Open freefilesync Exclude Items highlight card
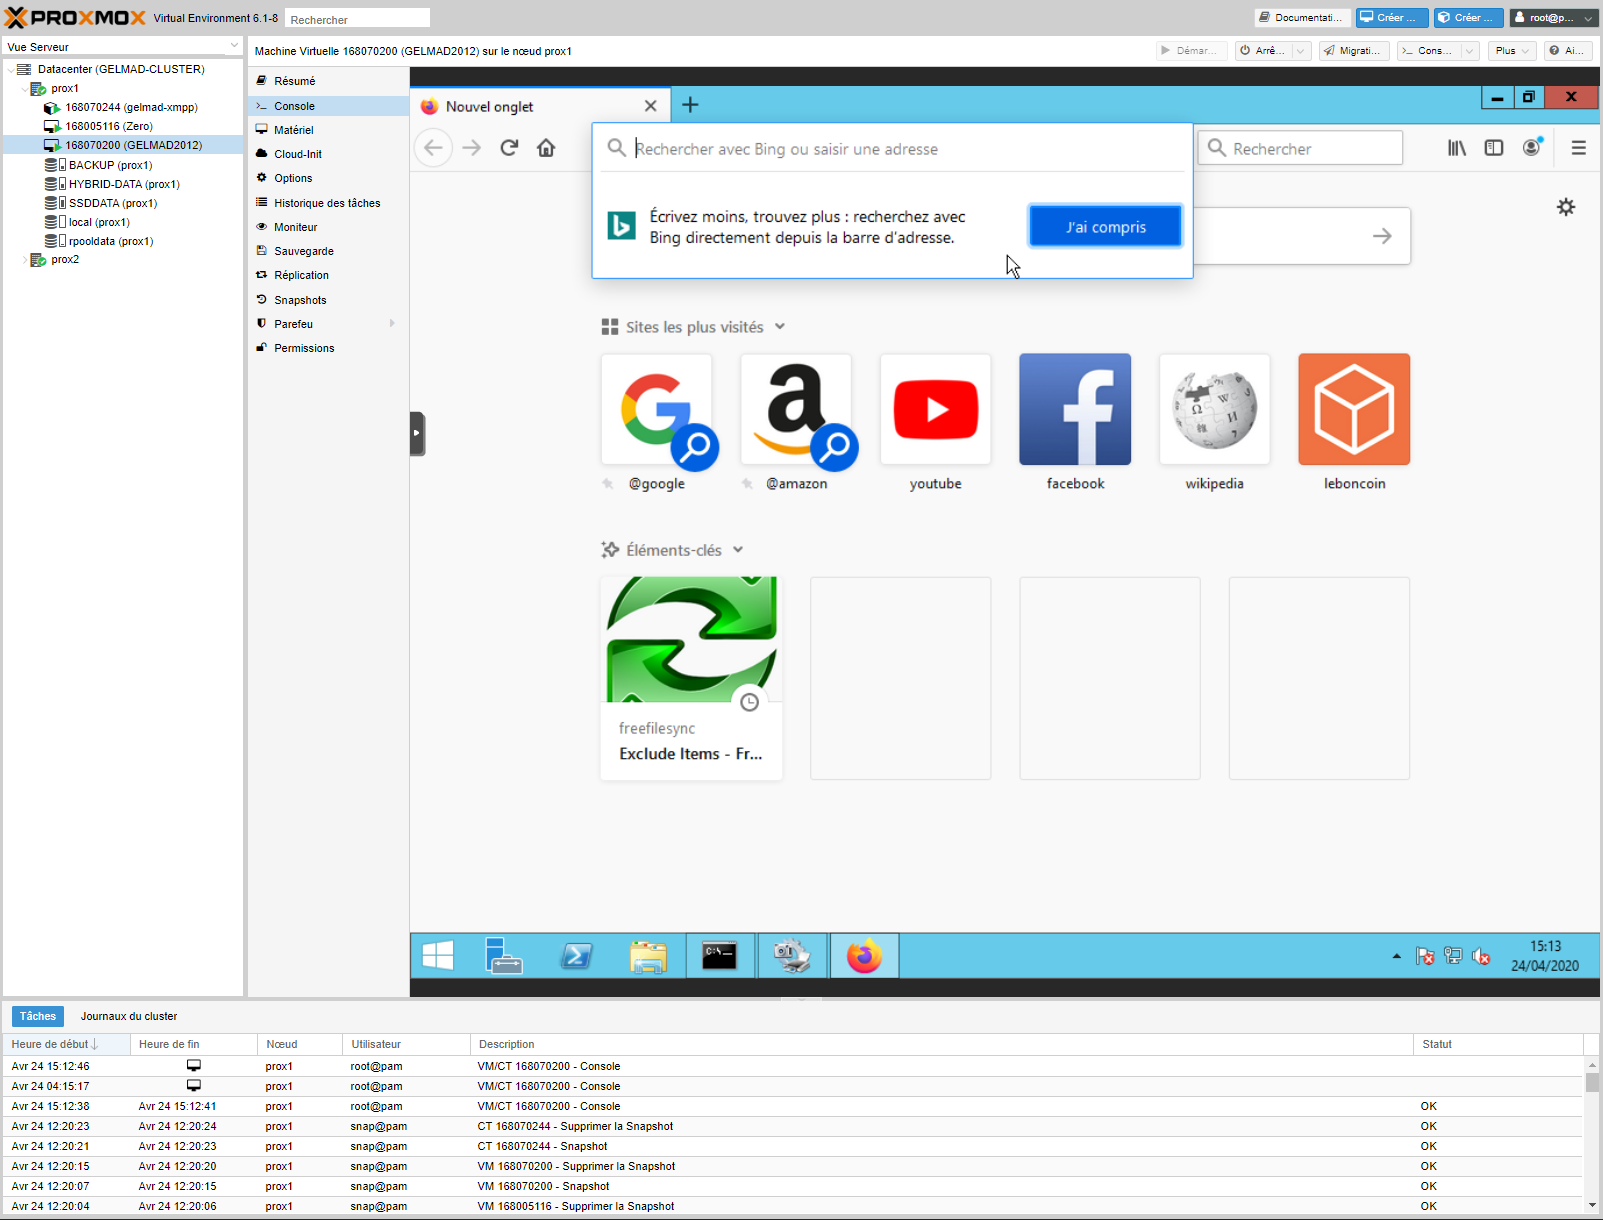Image resolution: width=1603 pixels, height=1220 pixels. coord(691,678)
